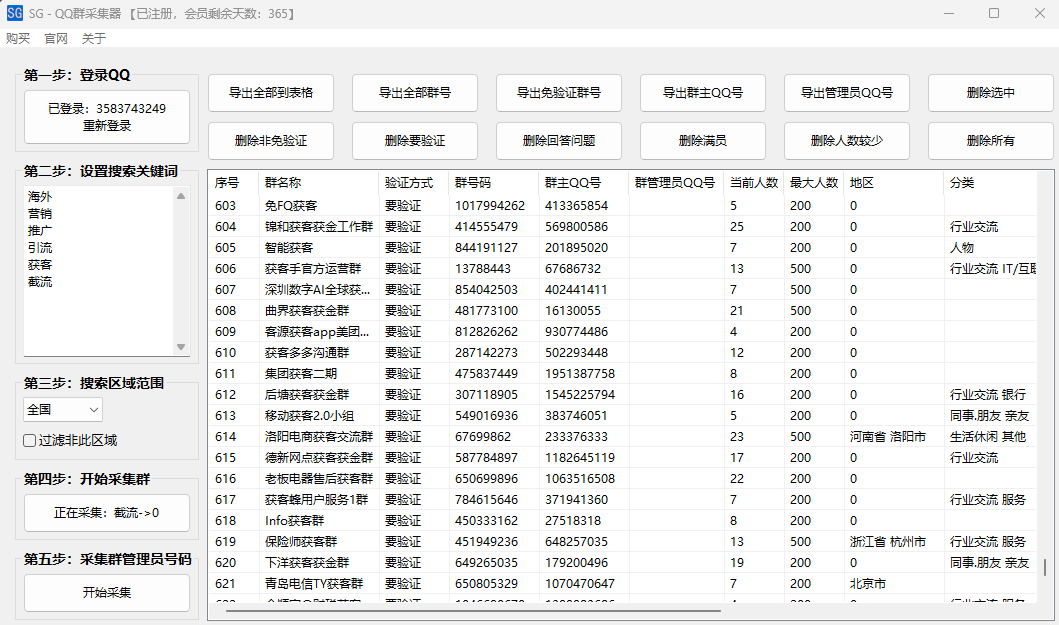Click the table's horizontal scrollbar
This screenshot has height=625, width=1059.
[x=470, y=610]
